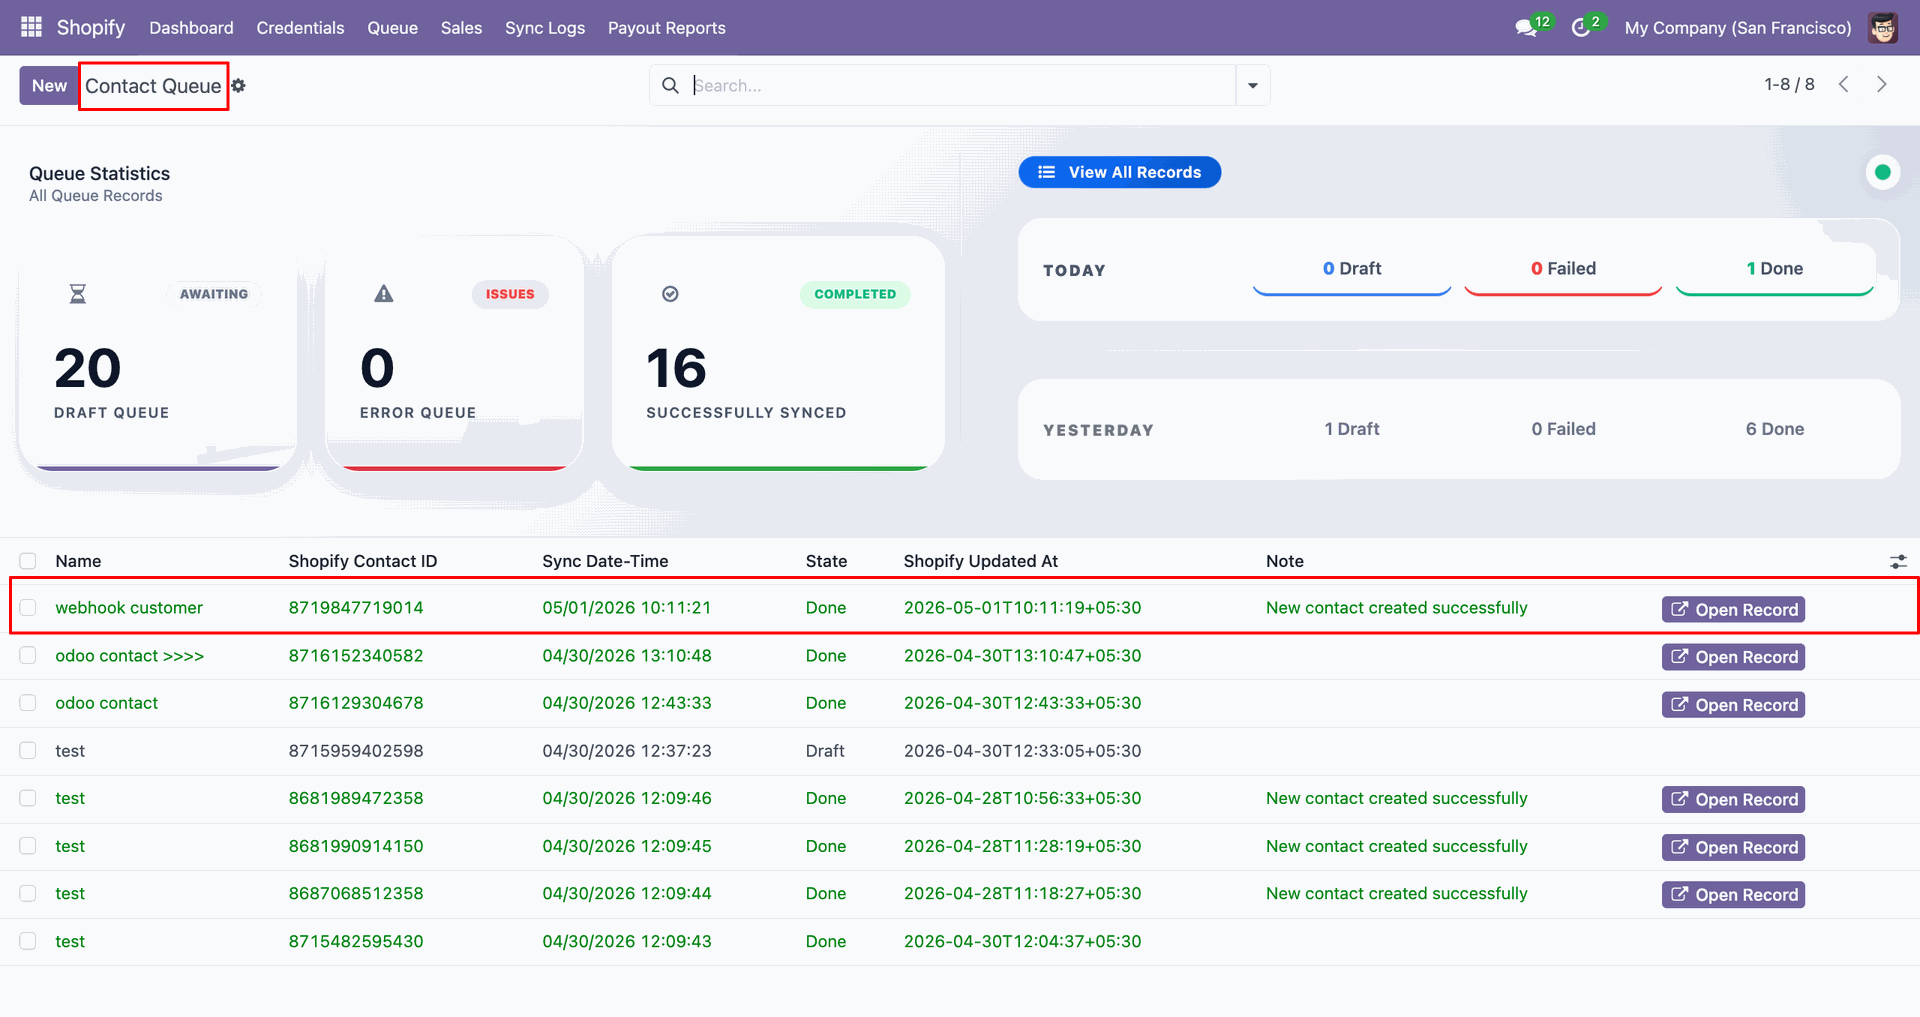The width and height of the screenshot is (1920, 1017).
Task: Open the Credentials menu
Action: click(300, 28)
